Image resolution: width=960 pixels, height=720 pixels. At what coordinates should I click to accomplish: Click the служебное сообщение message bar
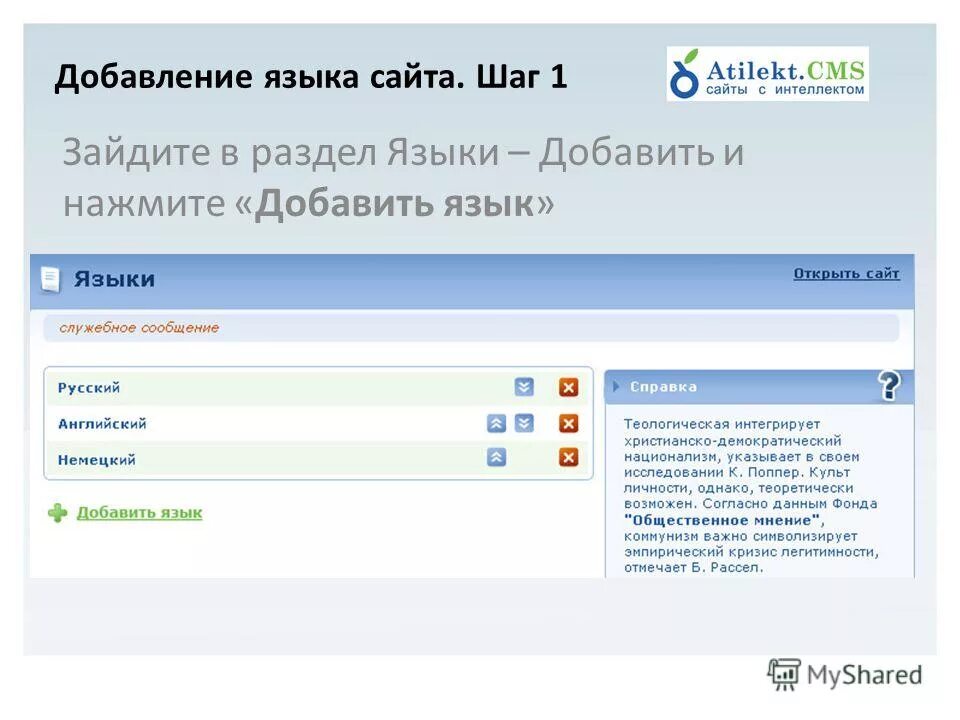pyautogui.click(x=141, y=325)
